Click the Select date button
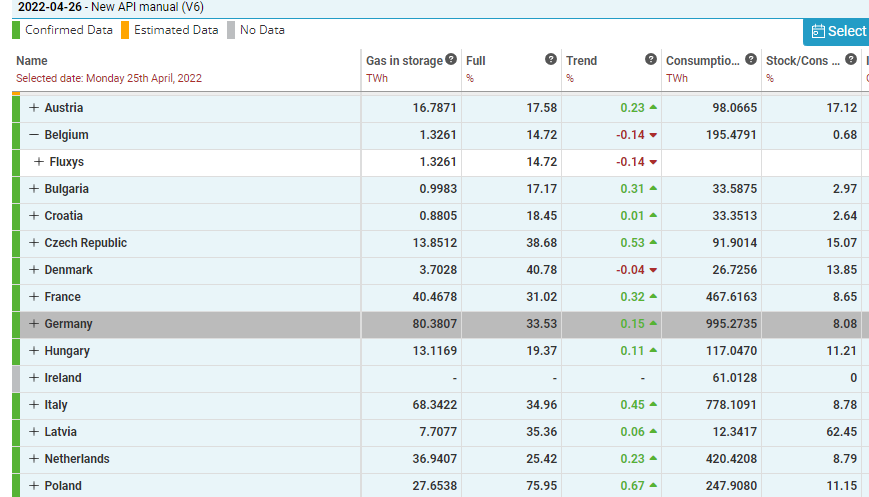 pos(837,32)
